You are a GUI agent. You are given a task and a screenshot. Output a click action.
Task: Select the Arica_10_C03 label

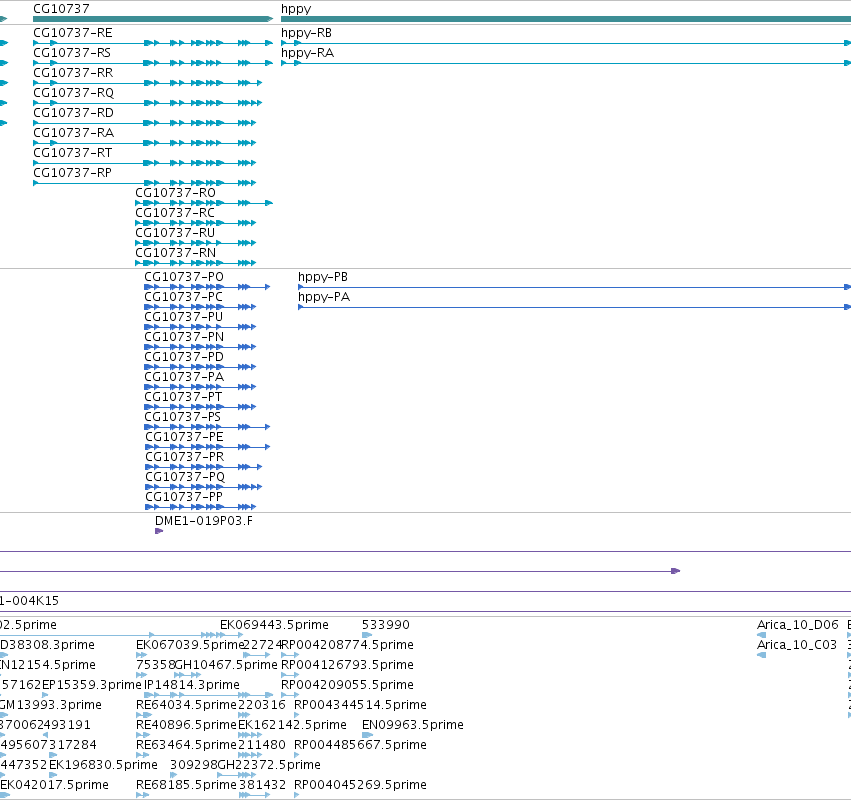(797, 645)
